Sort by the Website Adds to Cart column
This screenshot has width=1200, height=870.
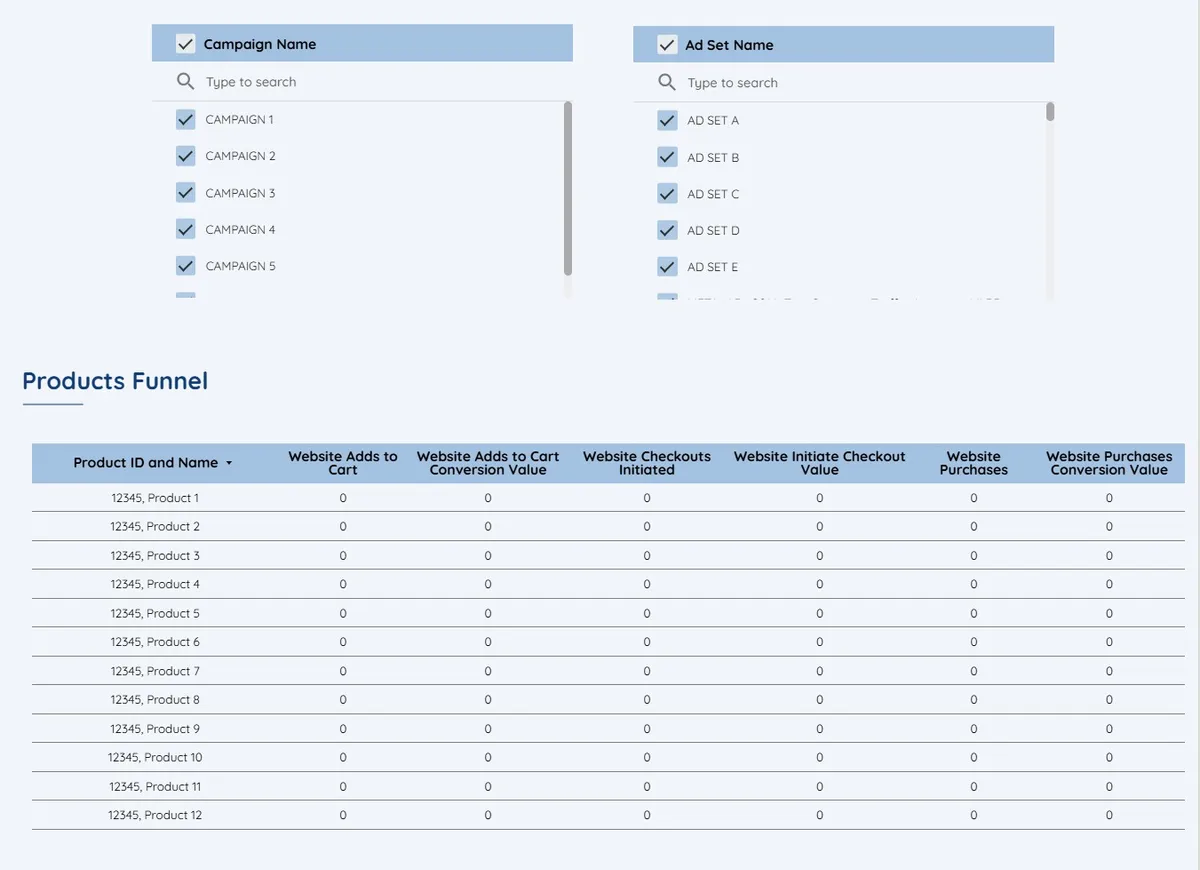tap(342, 462)
